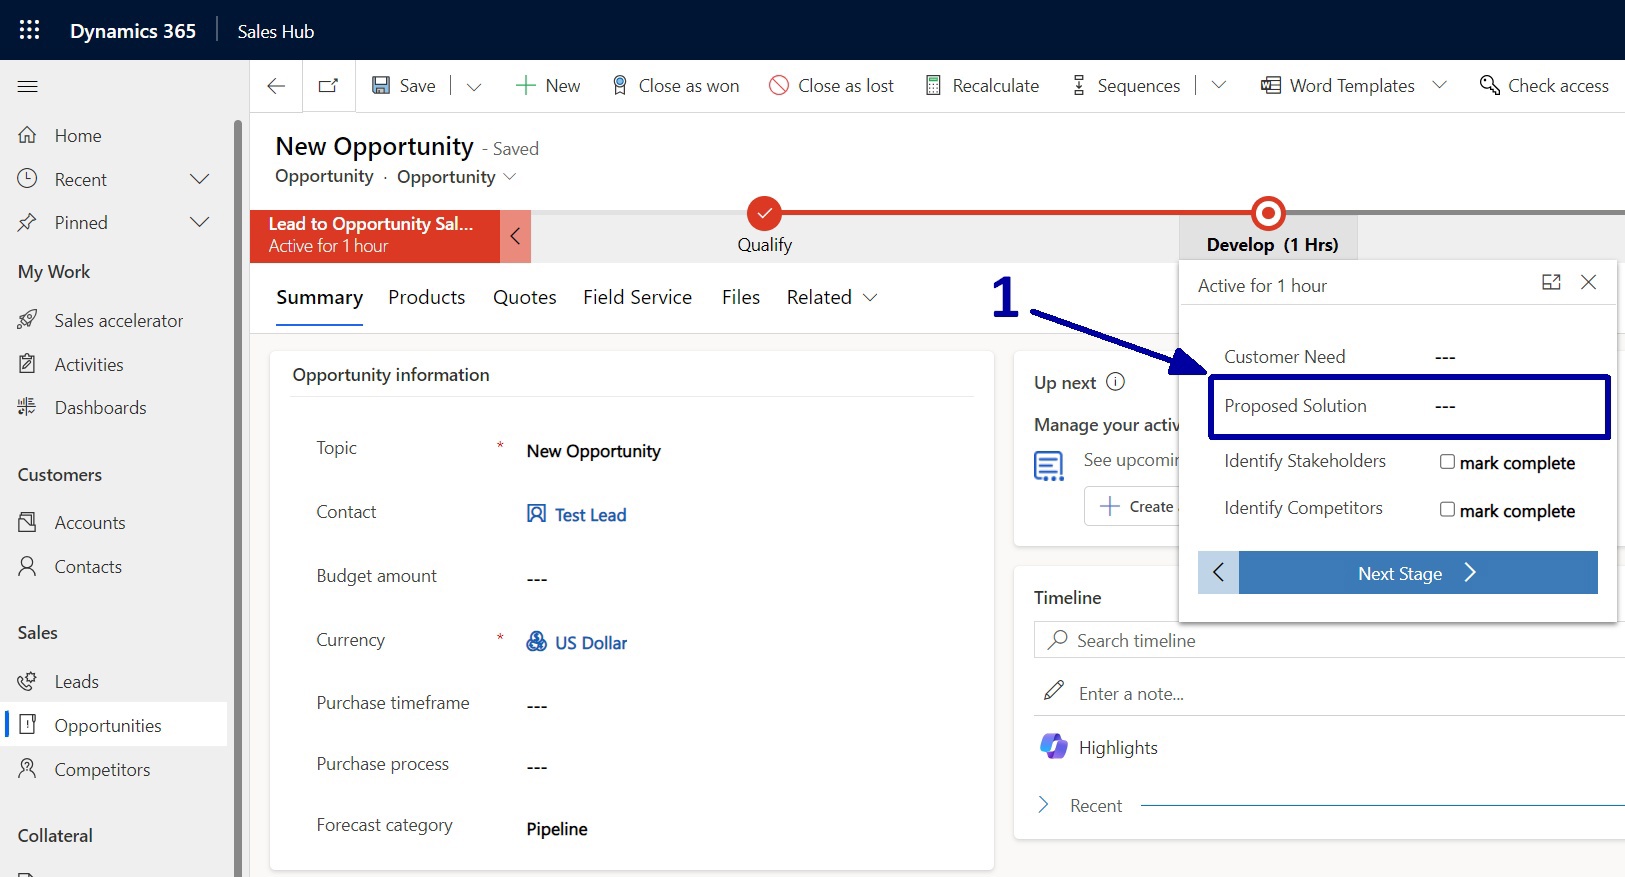The image size is (1625, 877).
Task: Click Close as lost command
Action: (831, 86)
